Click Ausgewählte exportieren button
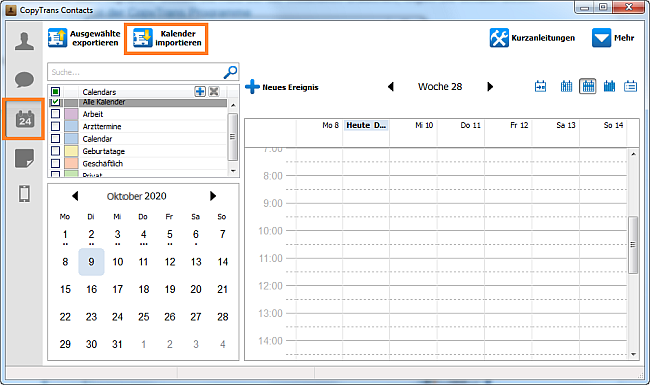Viewport: 650px width, 385px height. [x=84, y=38]
